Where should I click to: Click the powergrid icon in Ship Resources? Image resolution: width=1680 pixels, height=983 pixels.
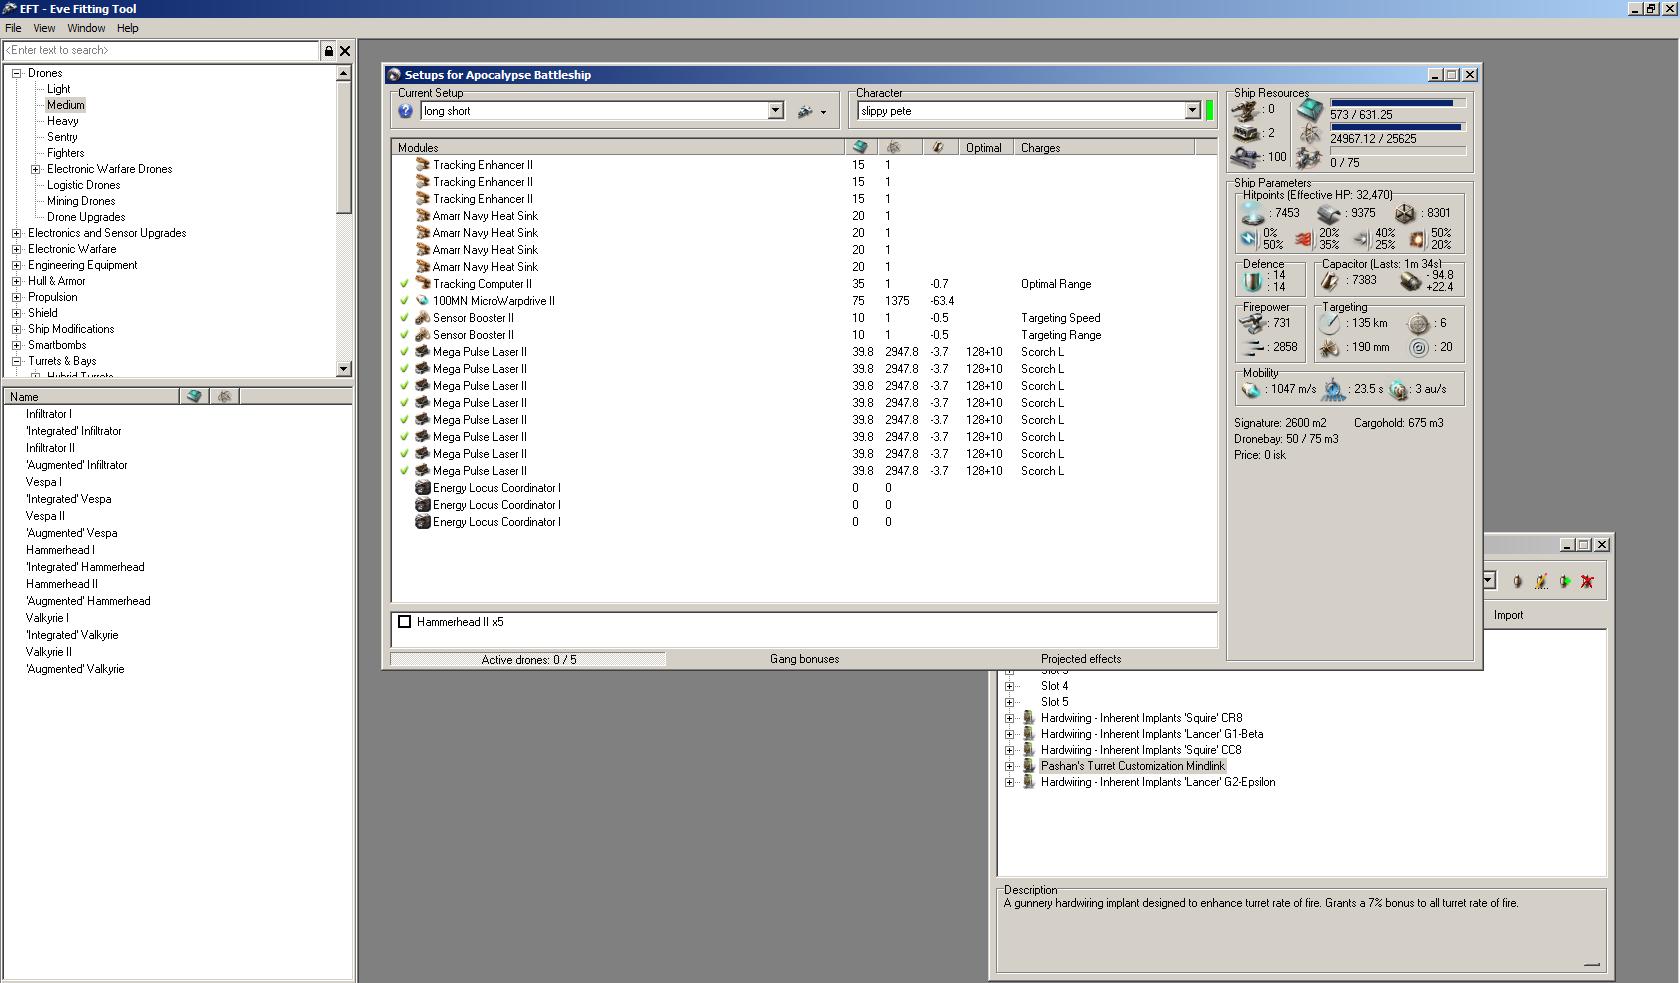[1310, 134]
